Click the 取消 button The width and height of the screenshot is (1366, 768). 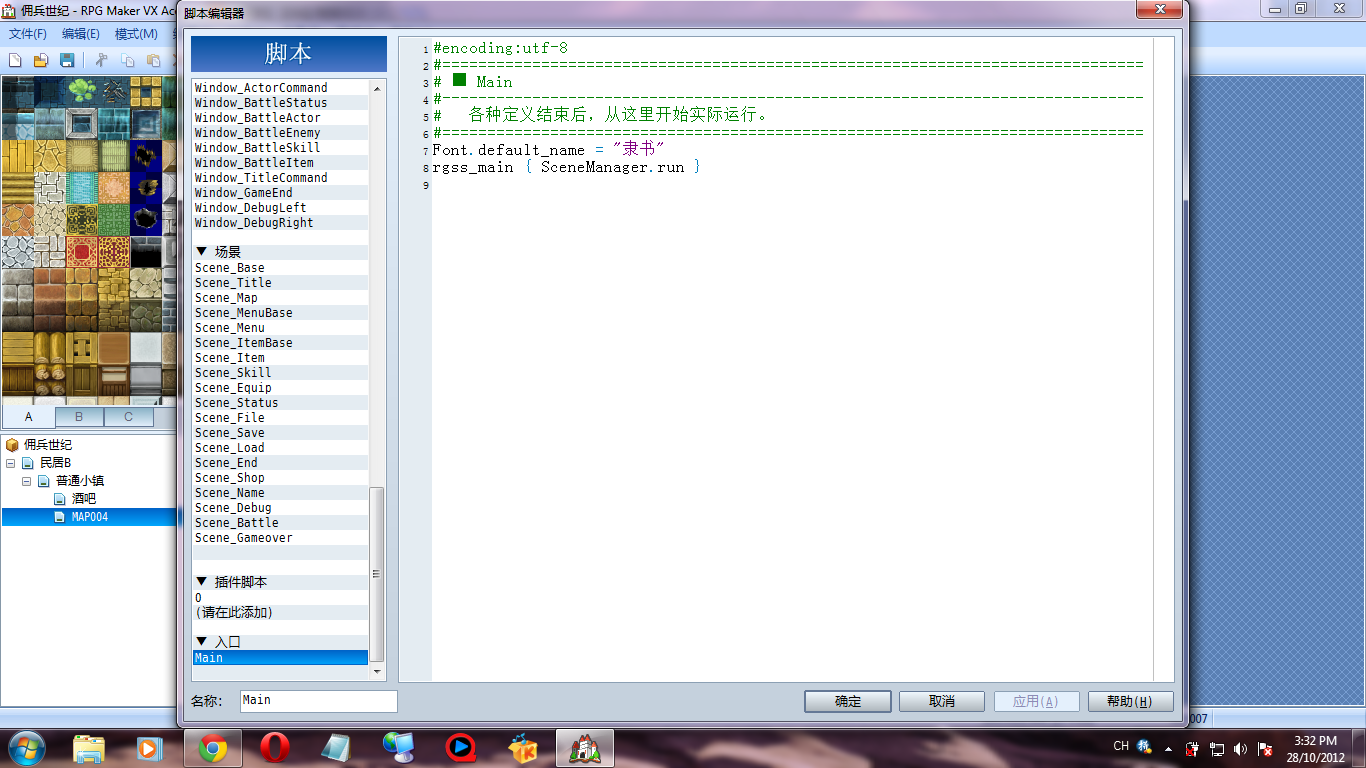[942, 701]
